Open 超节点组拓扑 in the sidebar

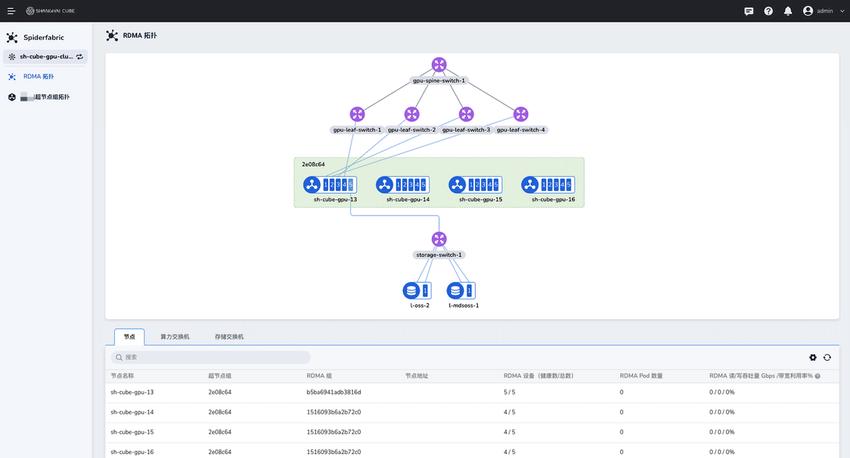click(50, 97)
